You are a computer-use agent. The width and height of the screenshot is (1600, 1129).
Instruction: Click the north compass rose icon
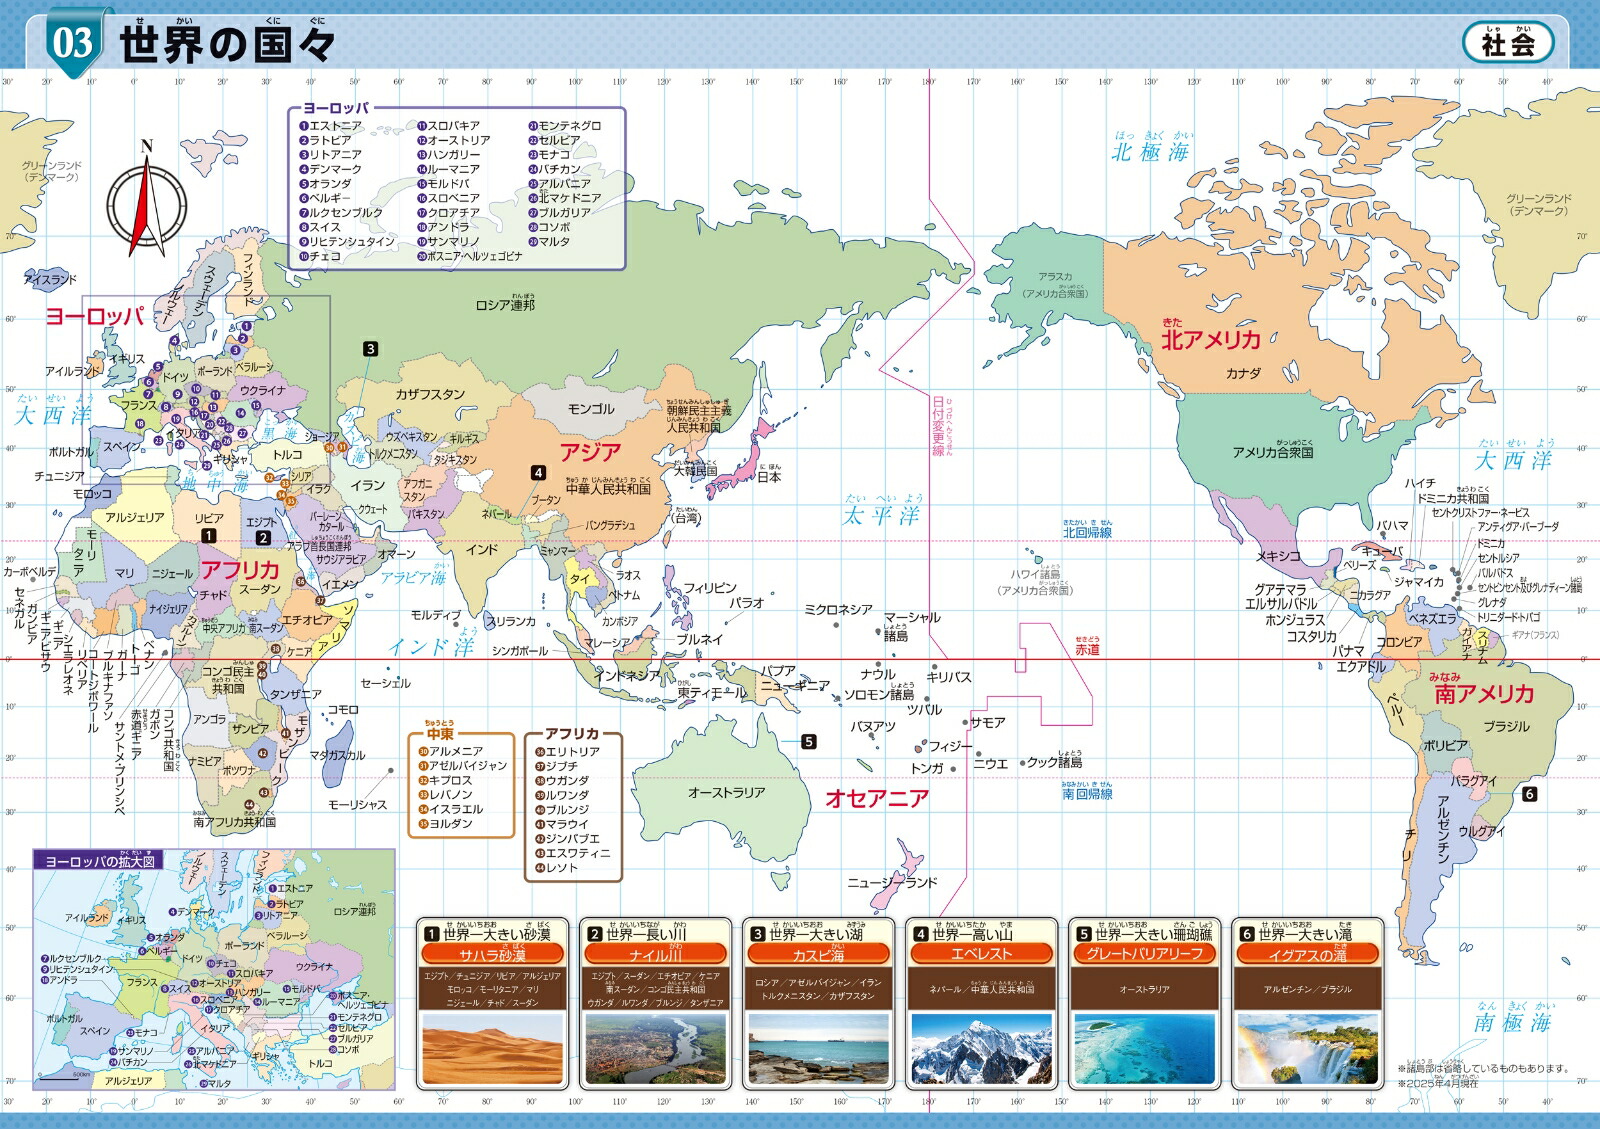tap(147, 205)
